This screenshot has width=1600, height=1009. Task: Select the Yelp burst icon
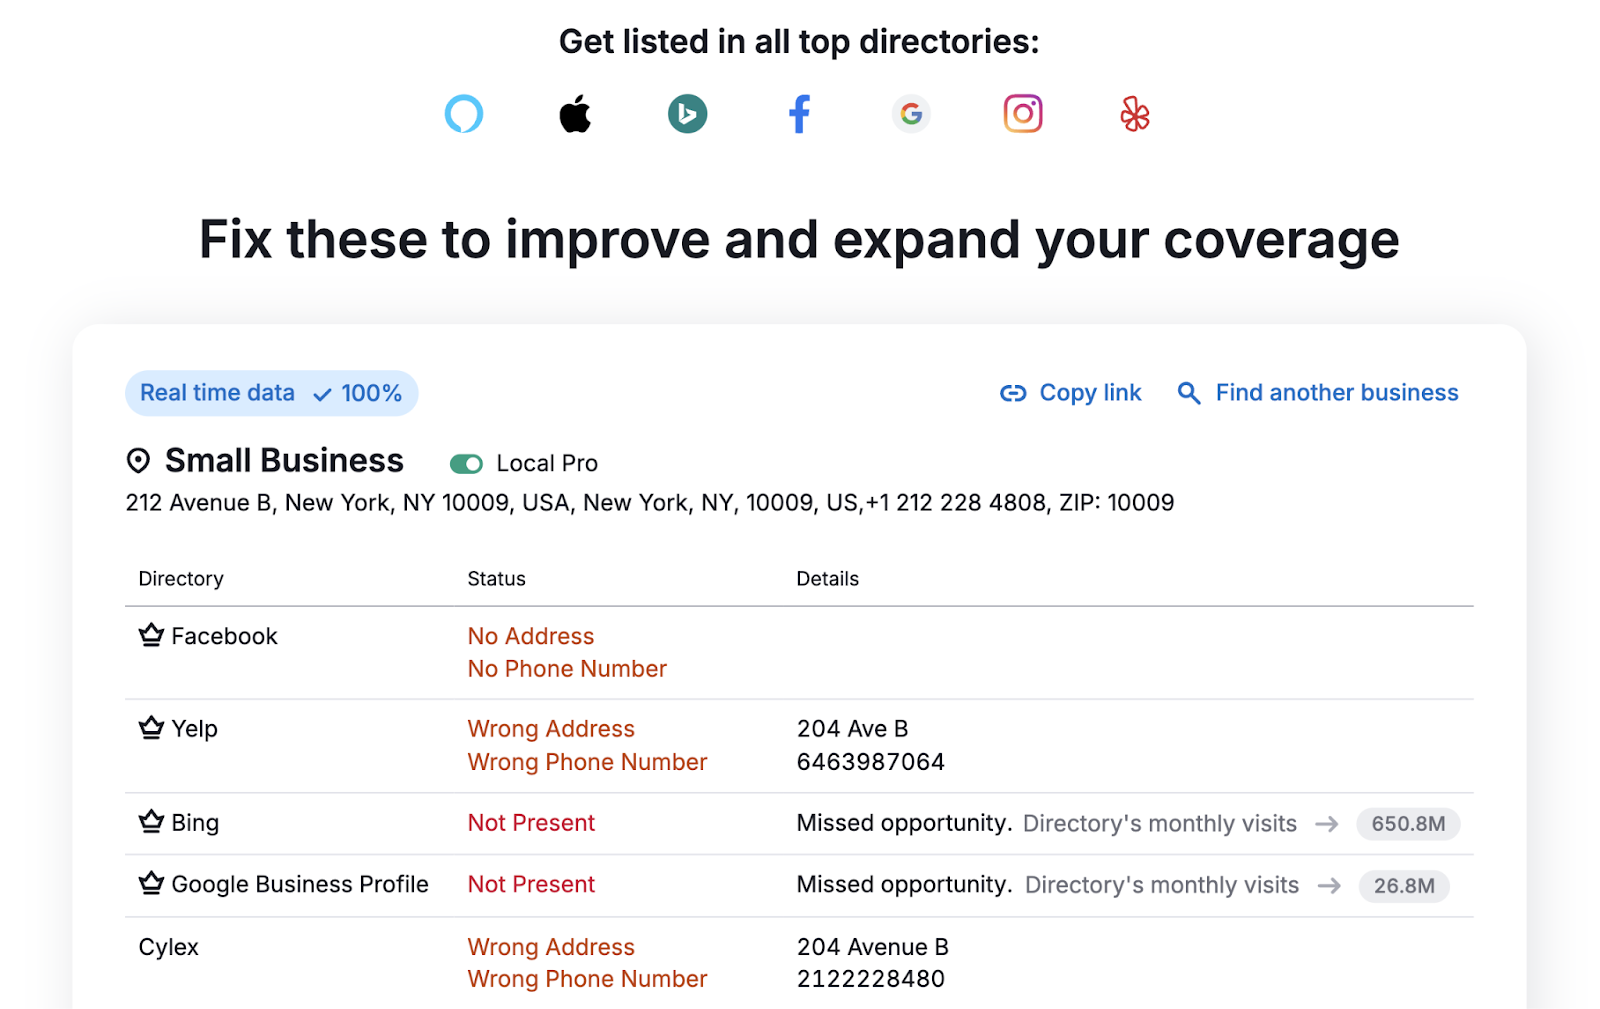pyautogui.click(x=1135, y=114)
